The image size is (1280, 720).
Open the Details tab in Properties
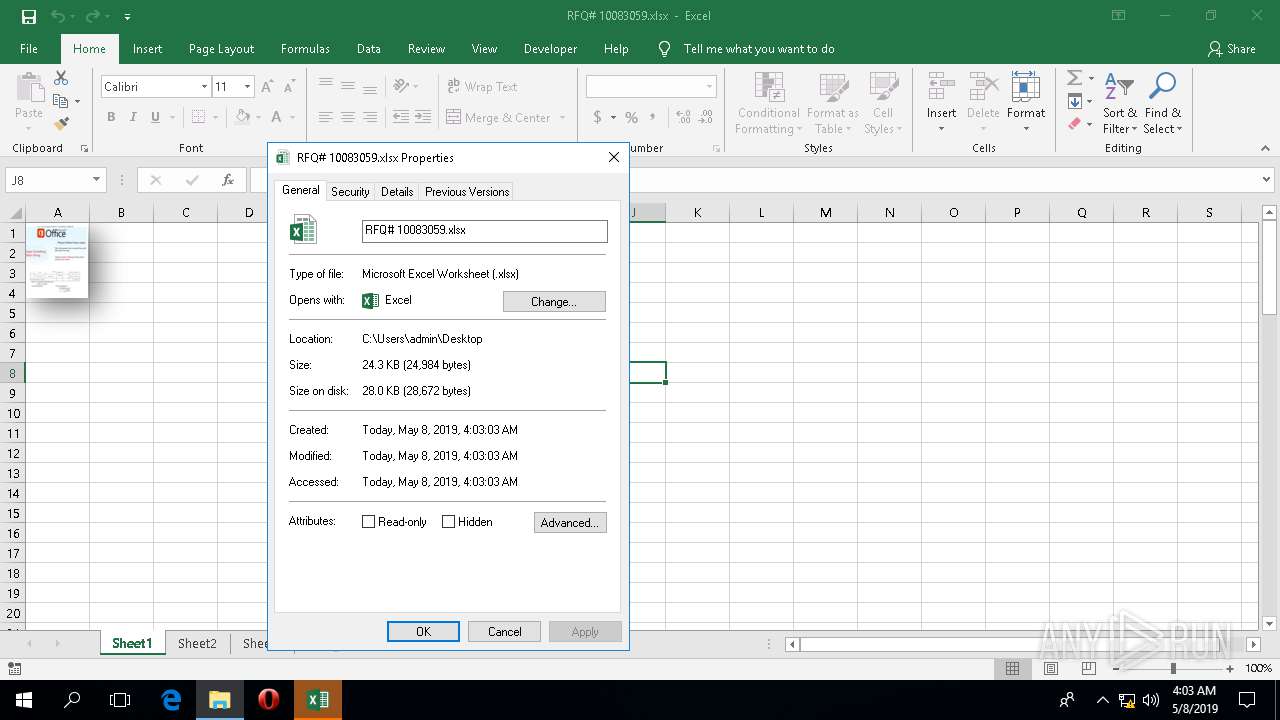click(x=397, y=191)
